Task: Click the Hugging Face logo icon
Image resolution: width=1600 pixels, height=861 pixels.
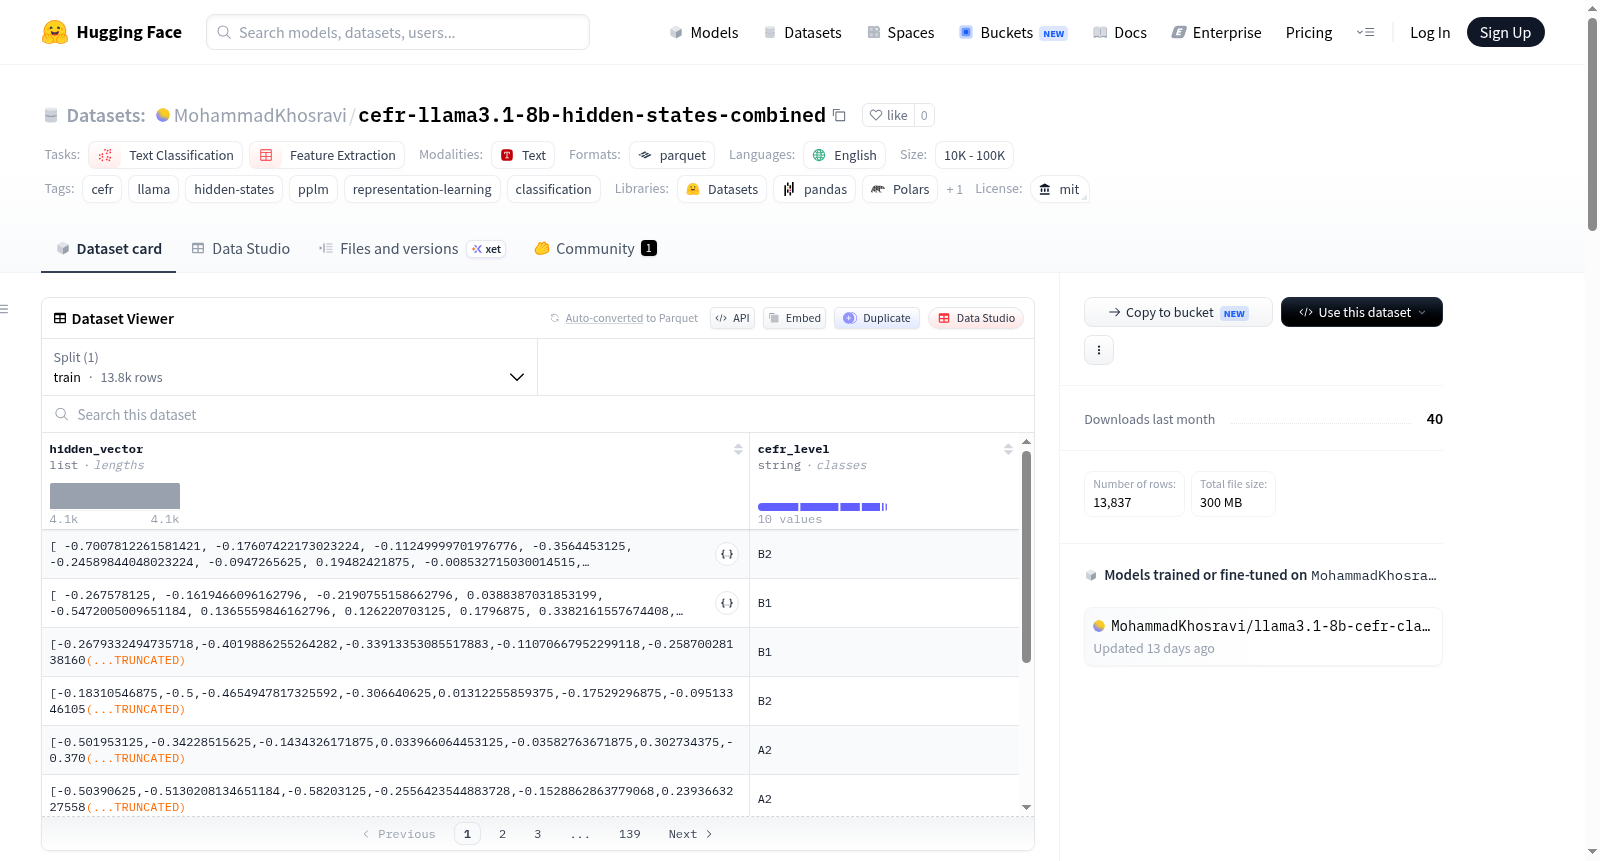Action: point(55,32)
